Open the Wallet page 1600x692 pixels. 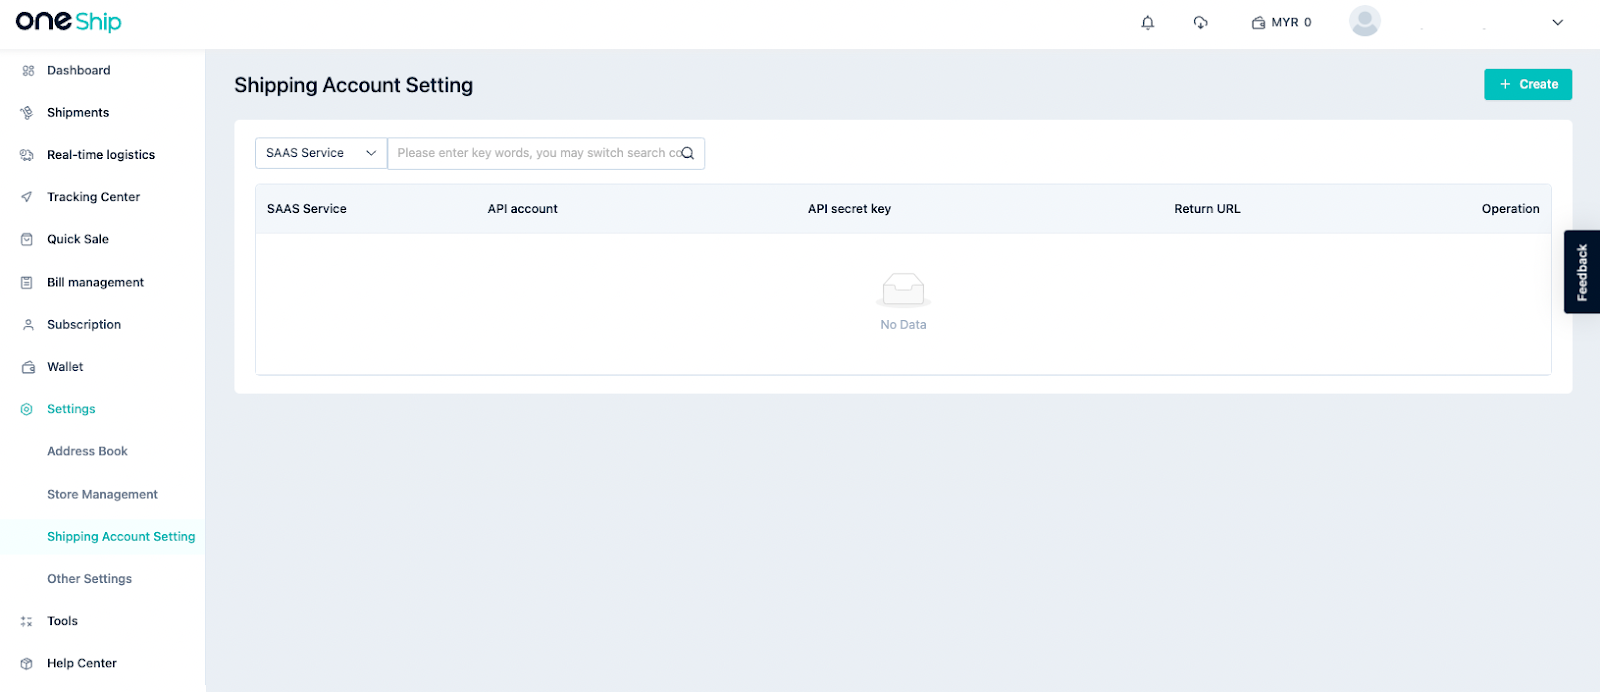tap(65, 367)
